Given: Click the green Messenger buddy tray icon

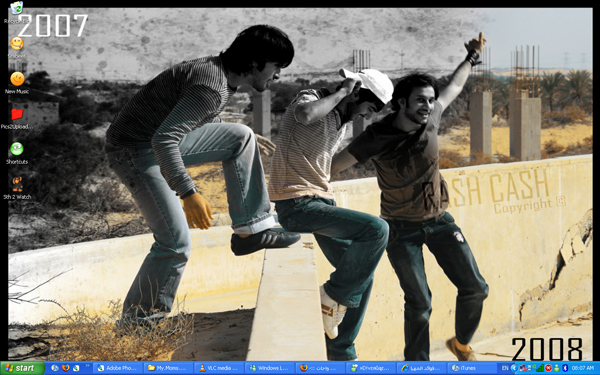Looking at the screenshot, I should pos(557,368).
